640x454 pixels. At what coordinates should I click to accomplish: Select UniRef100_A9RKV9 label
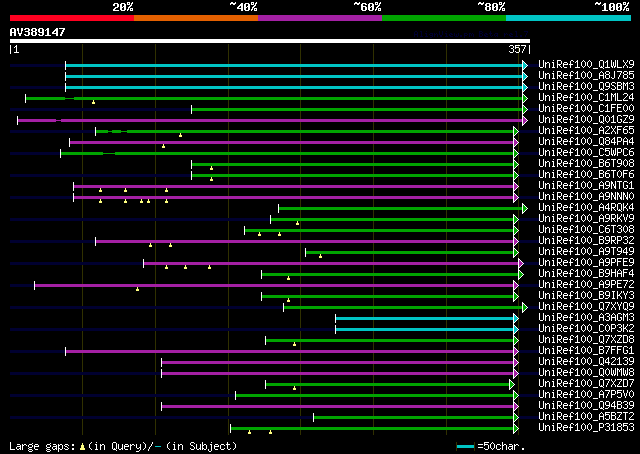click(586, 219)
